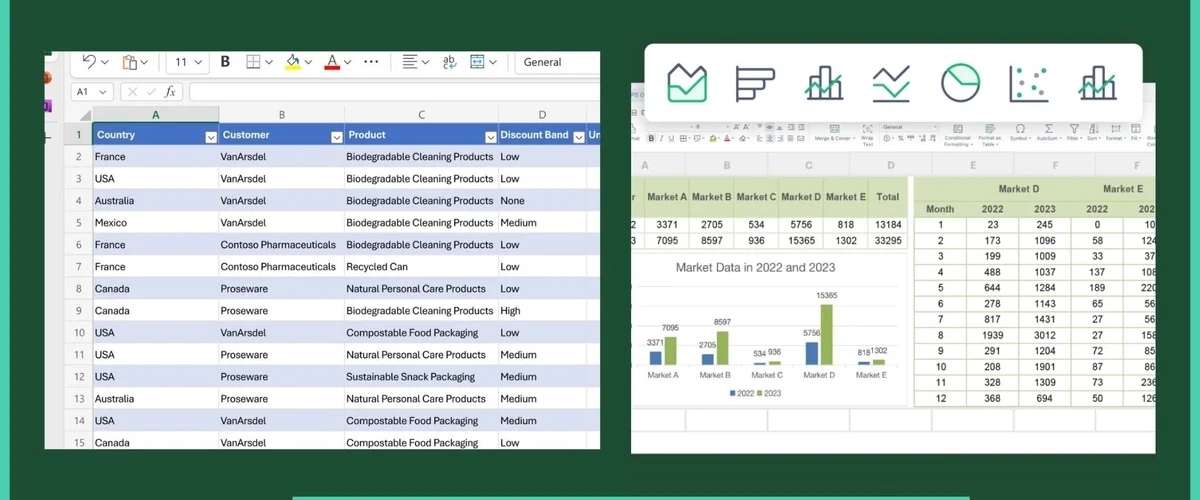Click the 33295 total cell
This screenshot has height=500, width=1200.
coord(886,241)
